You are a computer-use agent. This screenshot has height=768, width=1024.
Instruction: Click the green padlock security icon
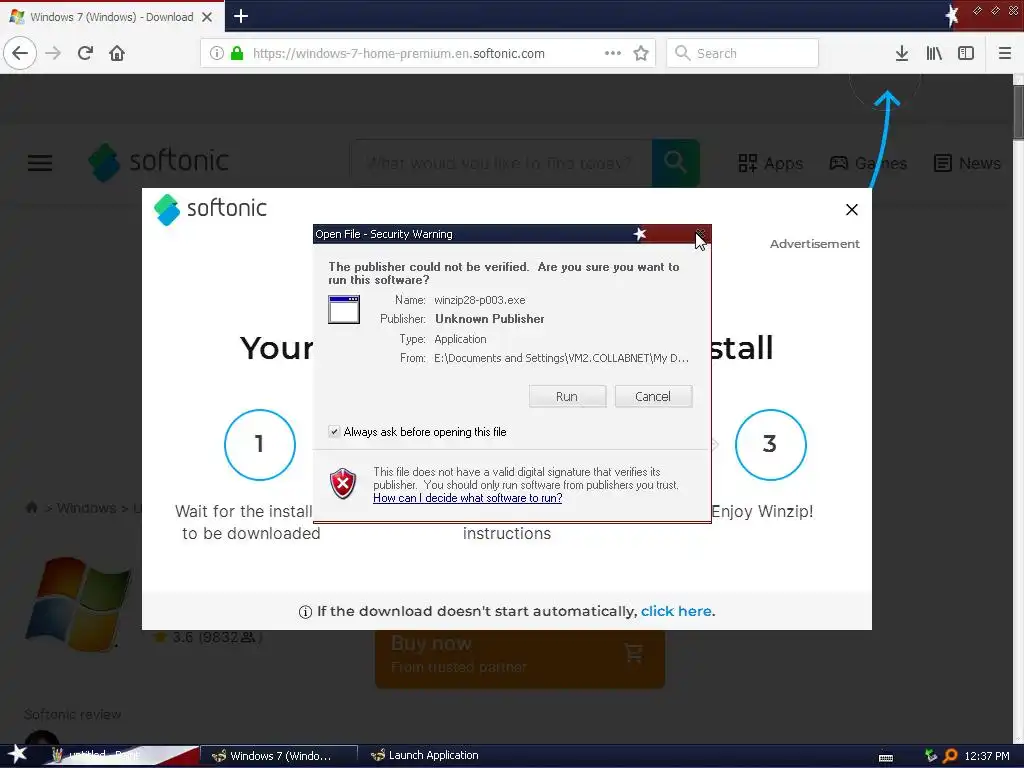pos(237,53)
